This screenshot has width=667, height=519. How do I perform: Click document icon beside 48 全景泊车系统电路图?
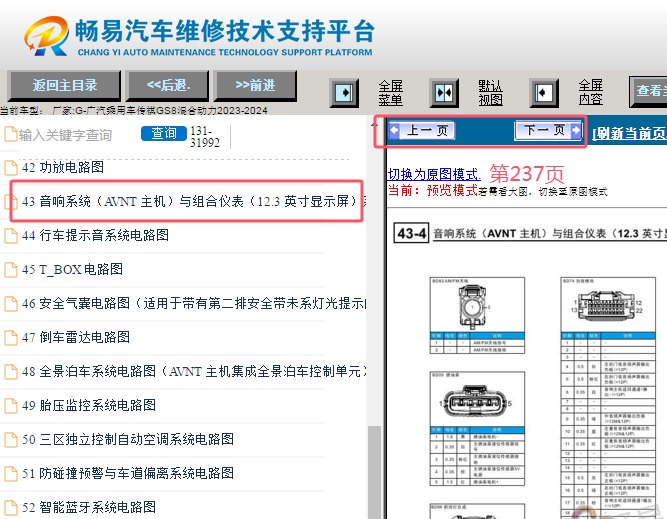pyautogui.click(x=11, y=372)
